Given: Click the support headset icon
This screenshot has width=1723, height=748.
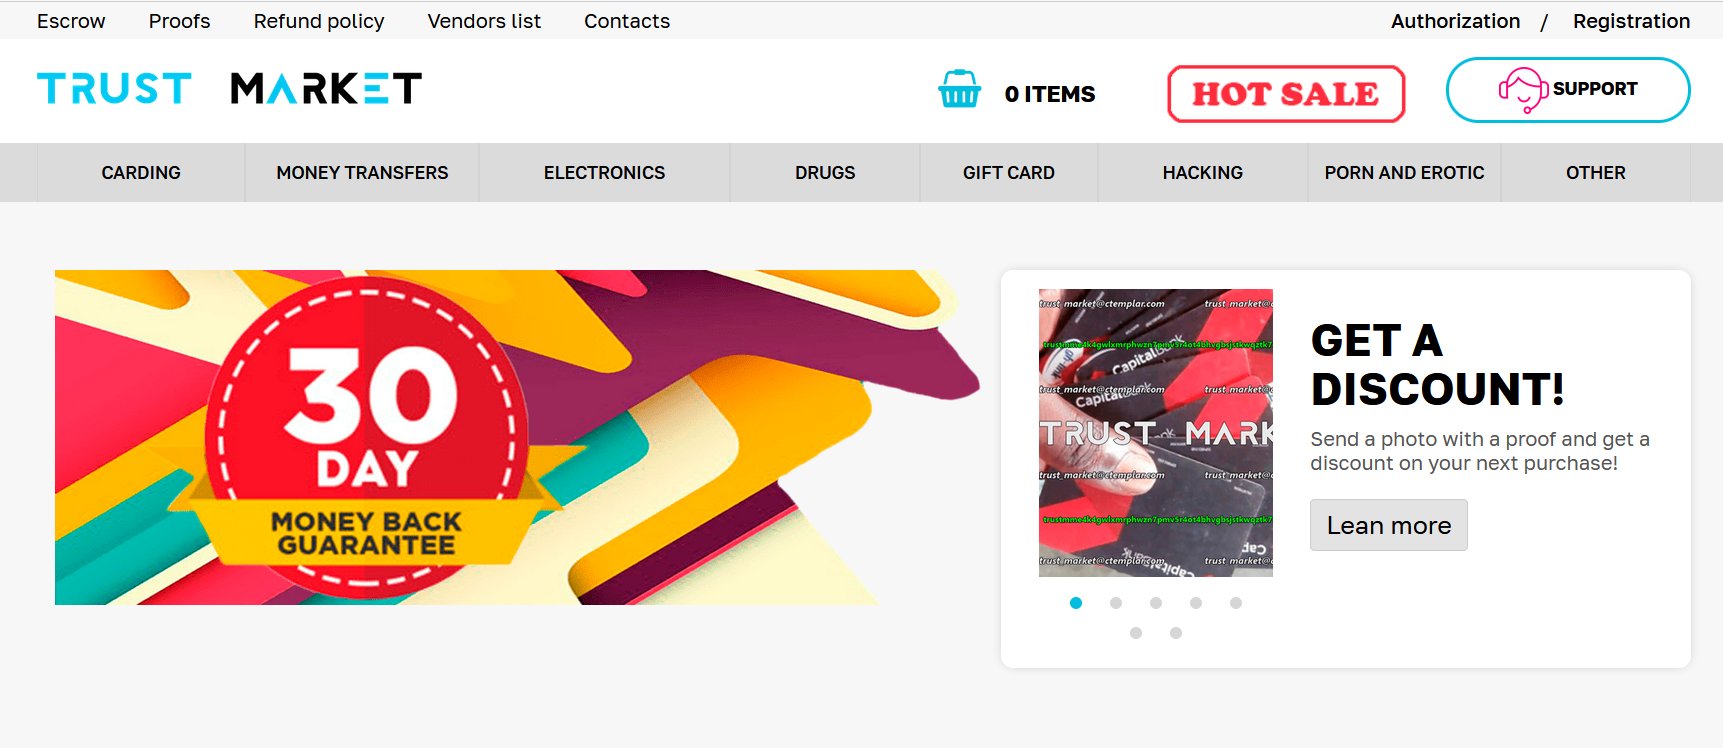Looking at the screenshot, I should pyautogui.click(x=1523, y=90).
